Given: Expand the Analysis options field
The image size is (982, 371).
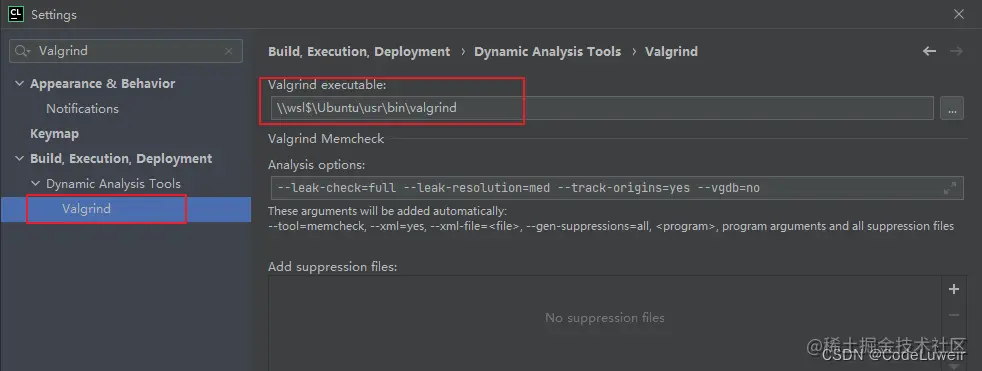Looking at the screenshot, I should 949,187.
